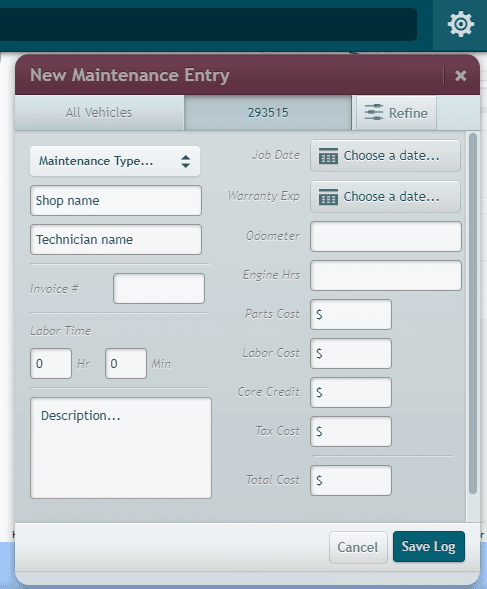This screenshot has height=589, width=487.
Task: Click the dialog's vertical scrollbar
Action: click(473, 313)
